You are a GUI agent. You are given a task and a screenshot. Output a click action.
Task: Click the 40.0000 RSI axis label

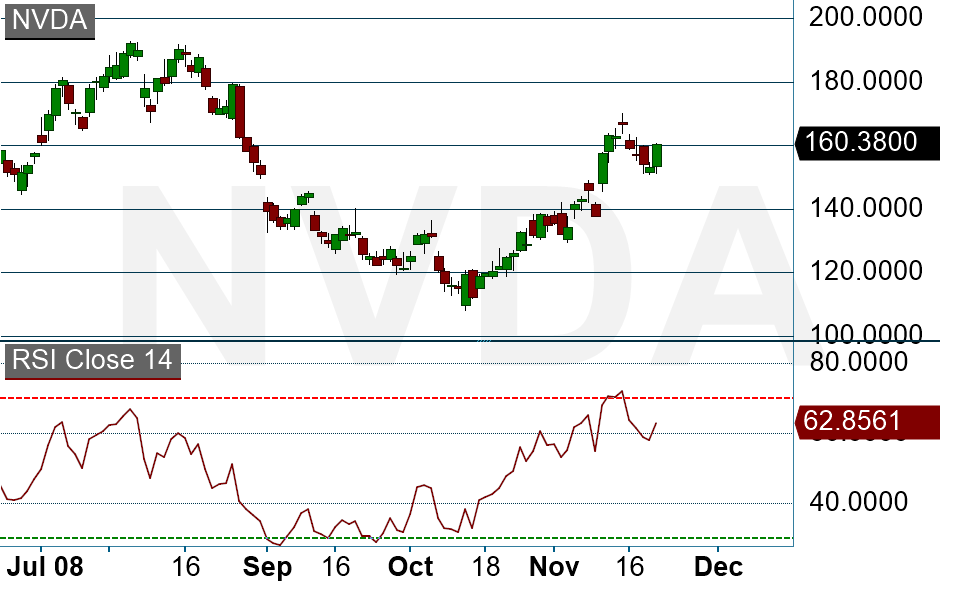click(x=858, y=502)
